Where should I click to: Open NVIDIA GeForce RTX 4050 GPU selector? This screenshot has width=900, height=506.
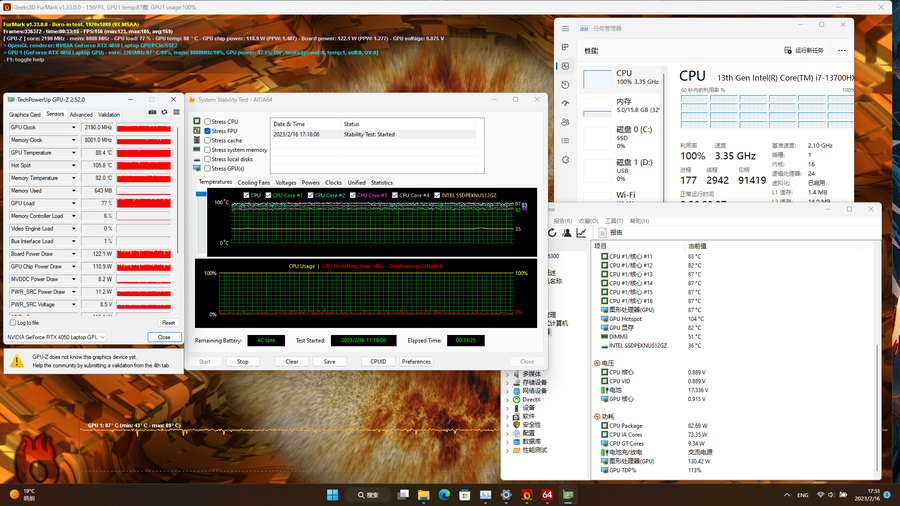pyautogui.click(x=56, y=337)
